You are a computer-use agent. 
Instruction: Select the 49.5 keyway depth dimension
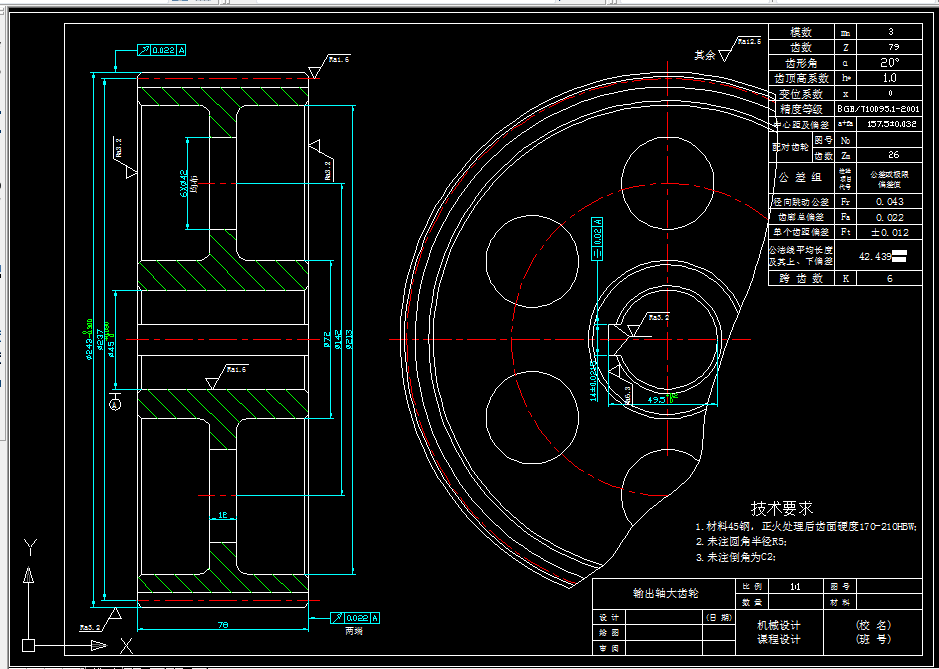tap(664, 398)
